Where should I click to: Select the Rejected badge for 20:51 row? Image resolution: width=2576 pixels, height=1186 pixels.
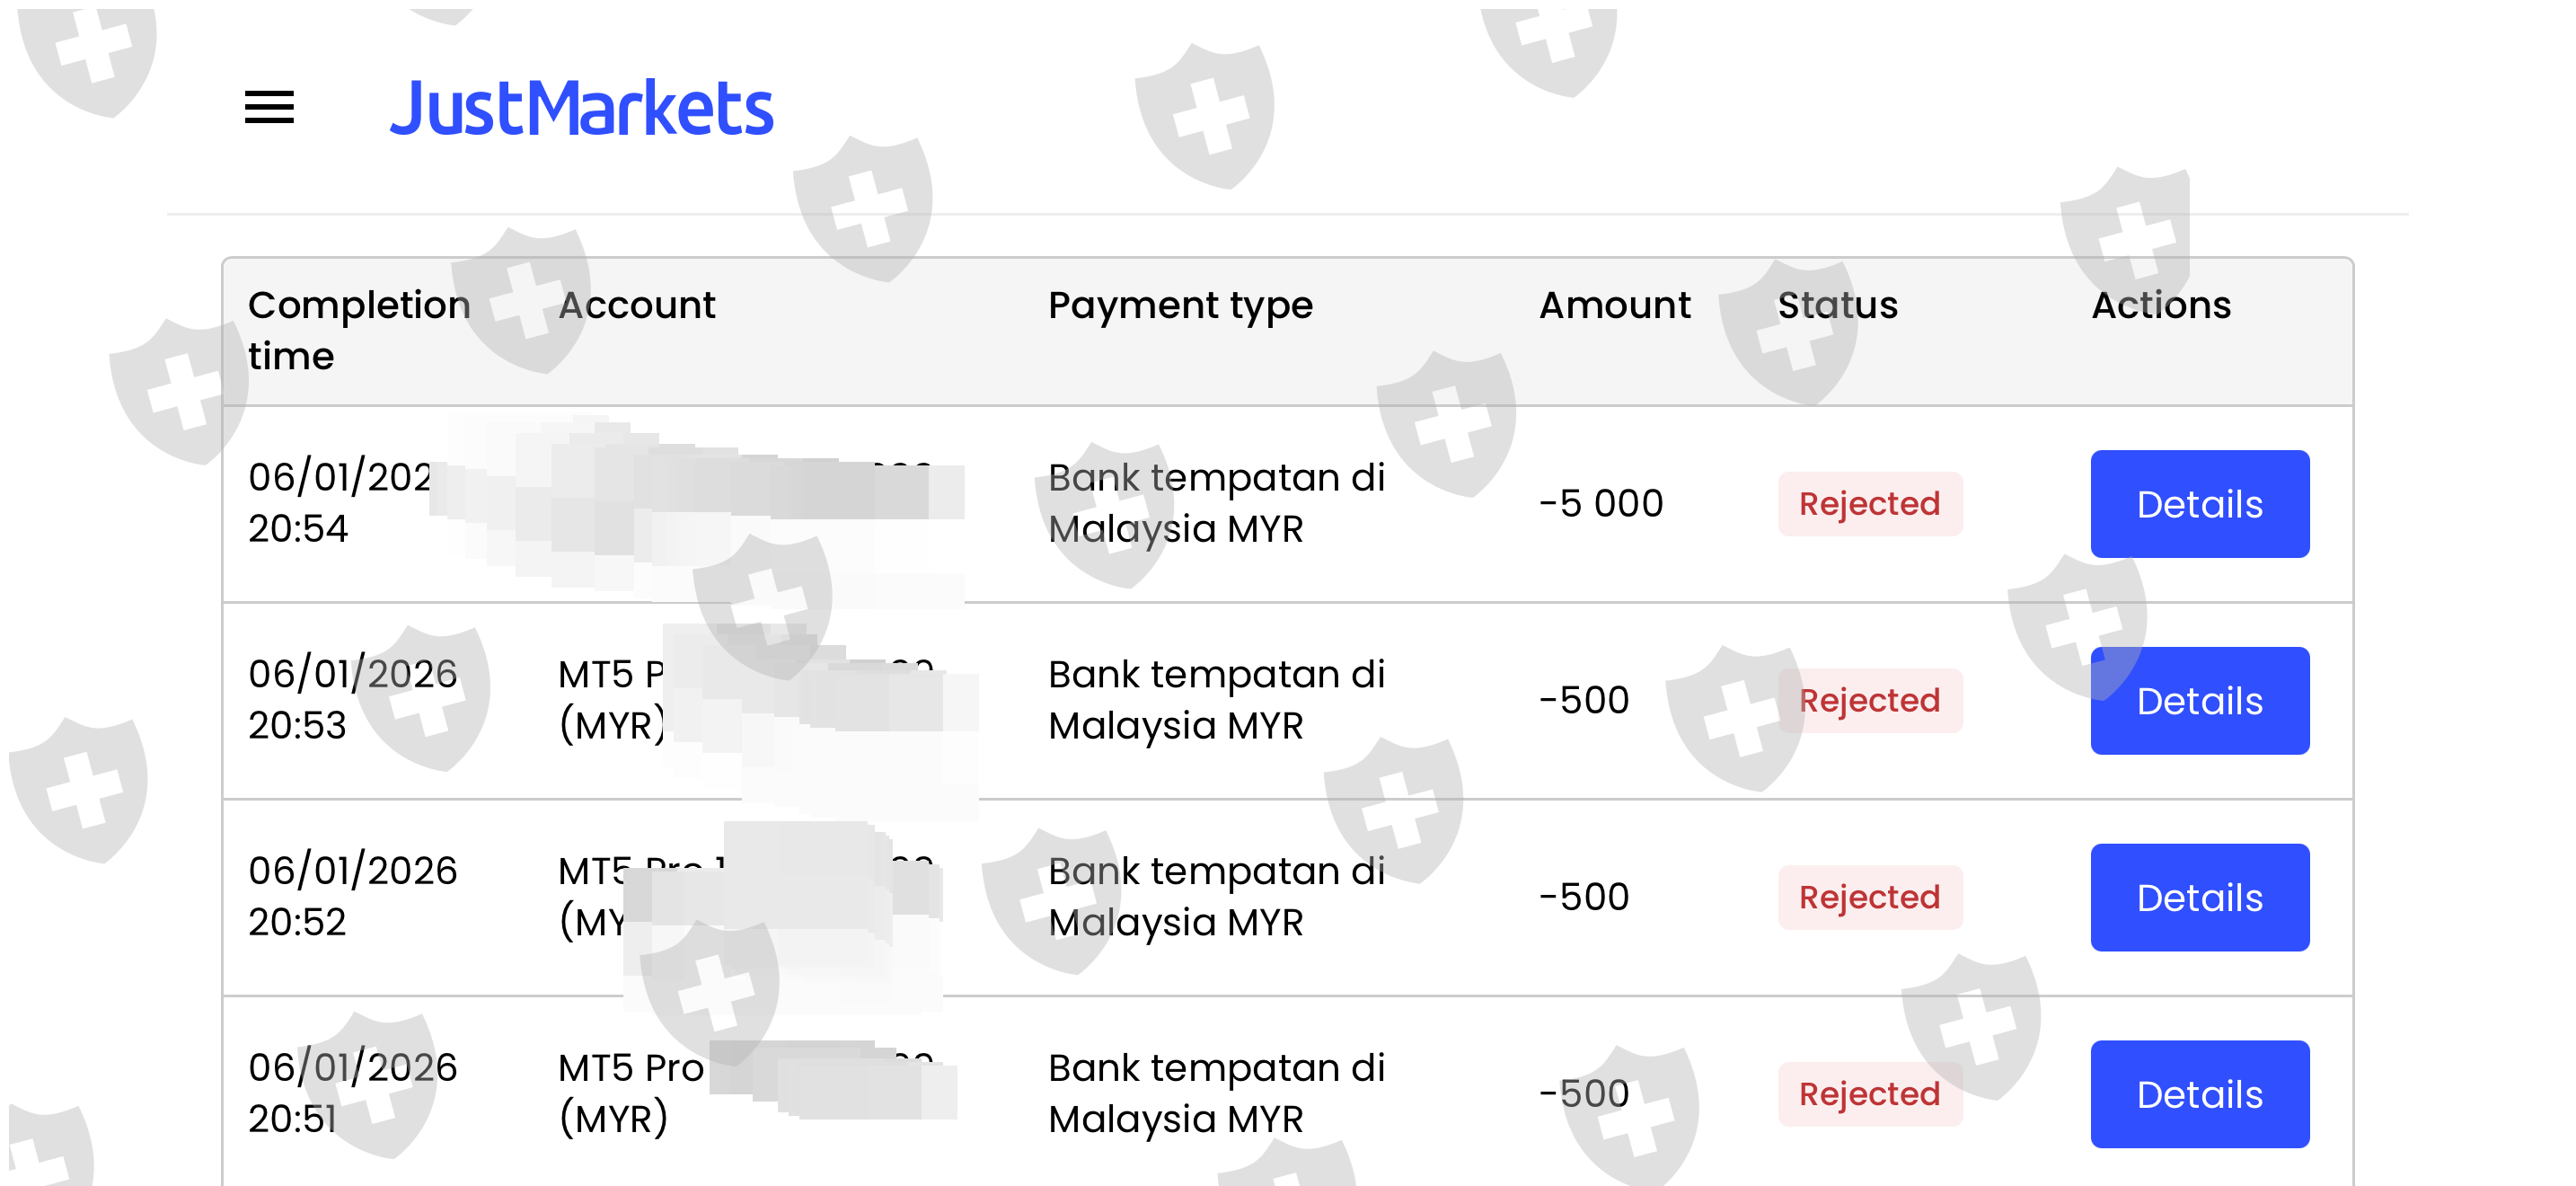(1869, 1094)
